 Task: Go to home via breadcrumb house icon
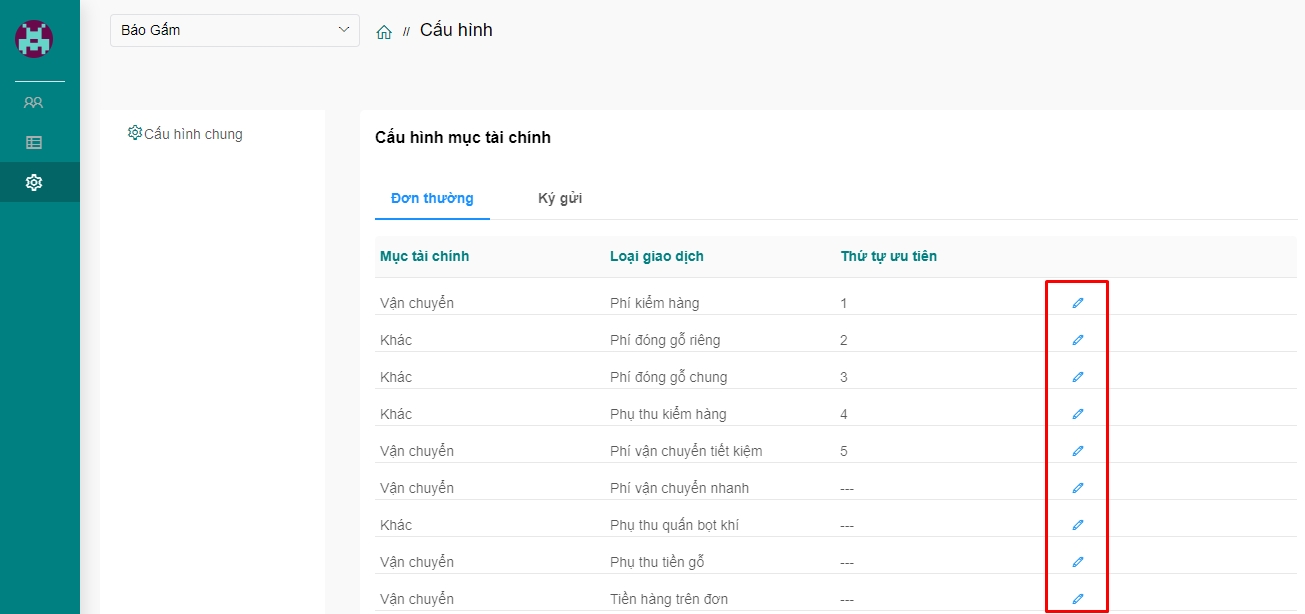(x=384, y=32)
